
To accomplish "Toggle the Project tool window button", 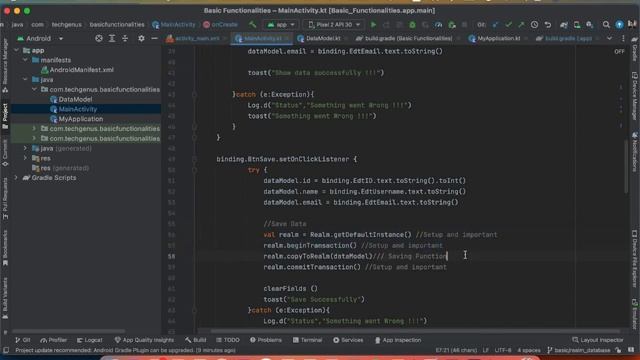I will coord(5,116).
